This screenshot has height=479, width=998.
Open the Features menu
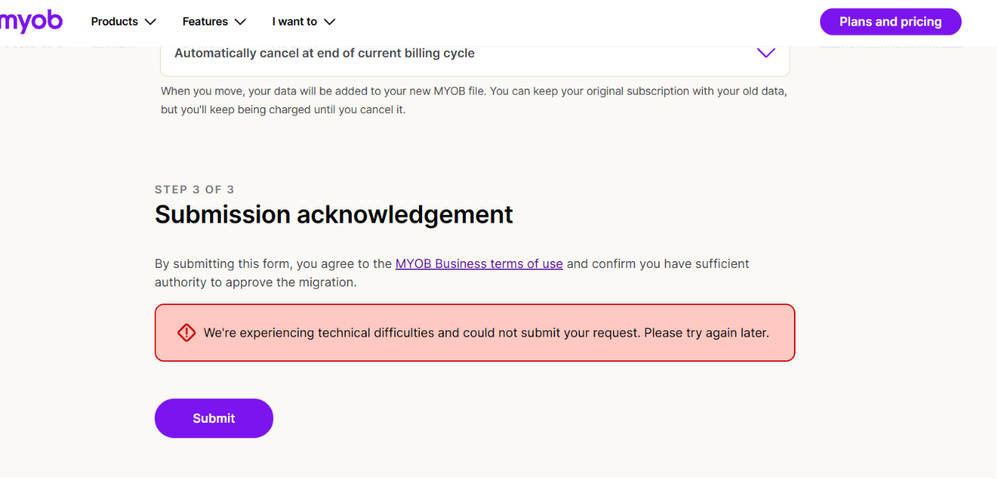coord(214,22)
